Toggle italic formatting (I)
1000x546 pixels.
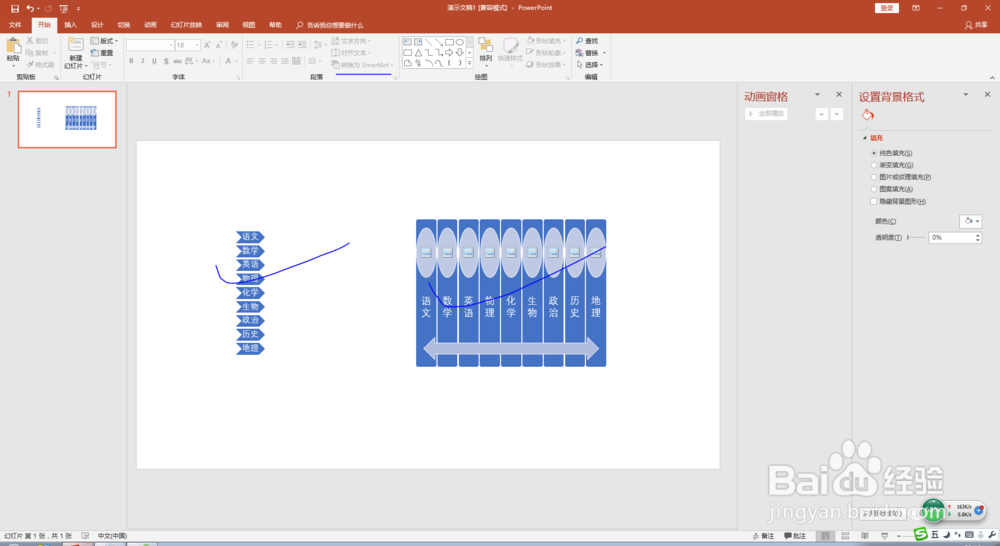(x=143, y=61)
